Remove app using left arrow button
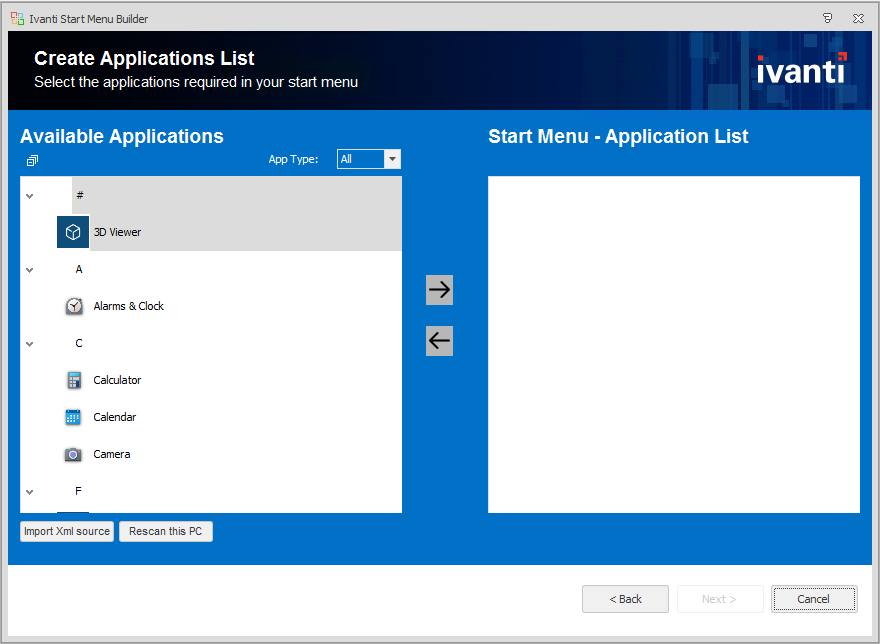 coord(439,341)
